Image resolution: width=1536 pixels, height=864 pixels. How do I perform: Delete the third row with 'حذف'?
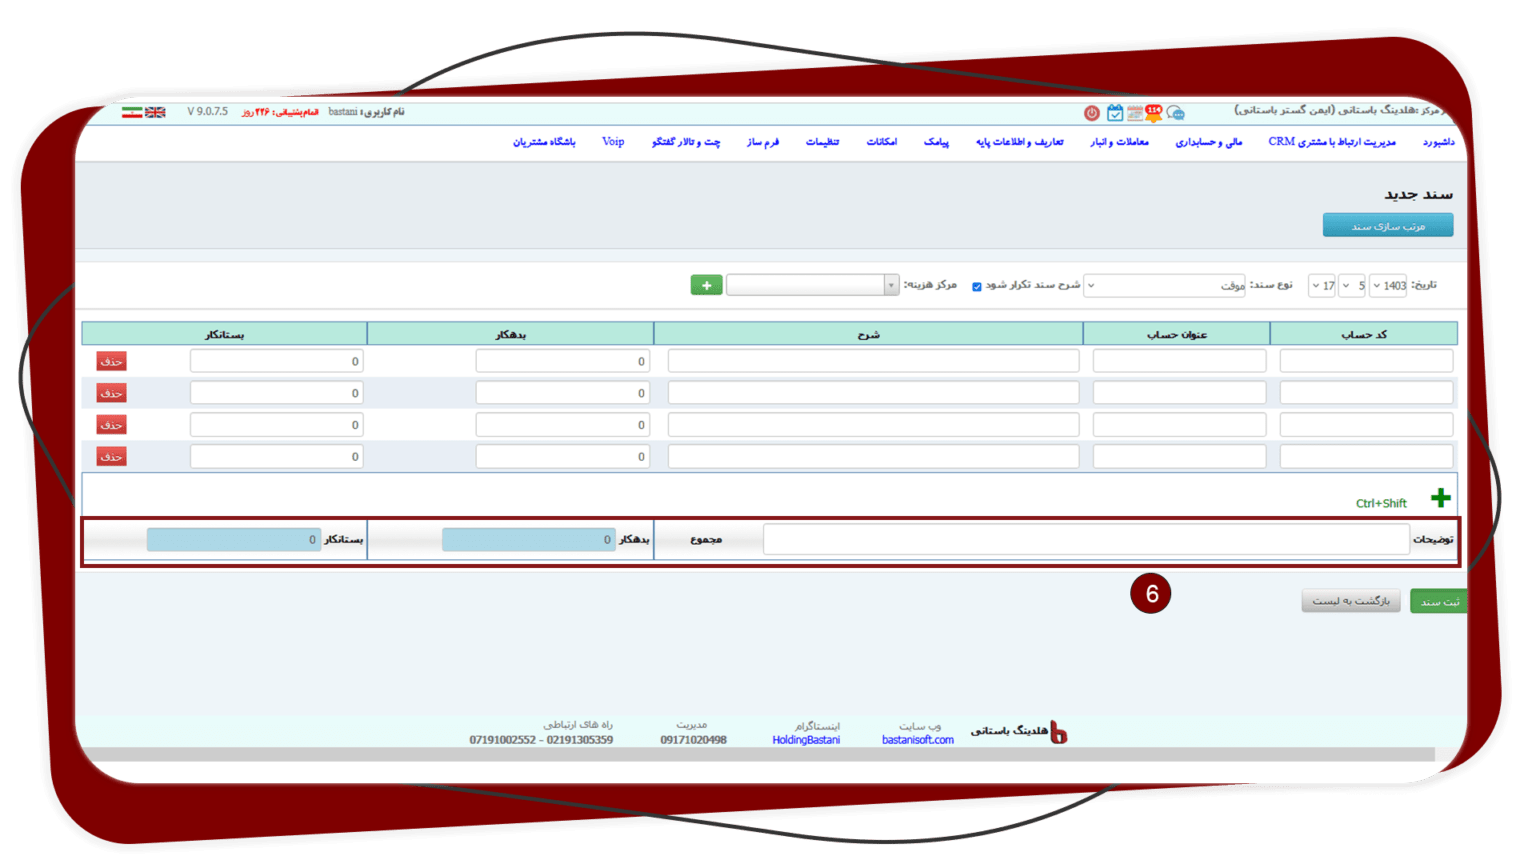(x=111, y=425)
